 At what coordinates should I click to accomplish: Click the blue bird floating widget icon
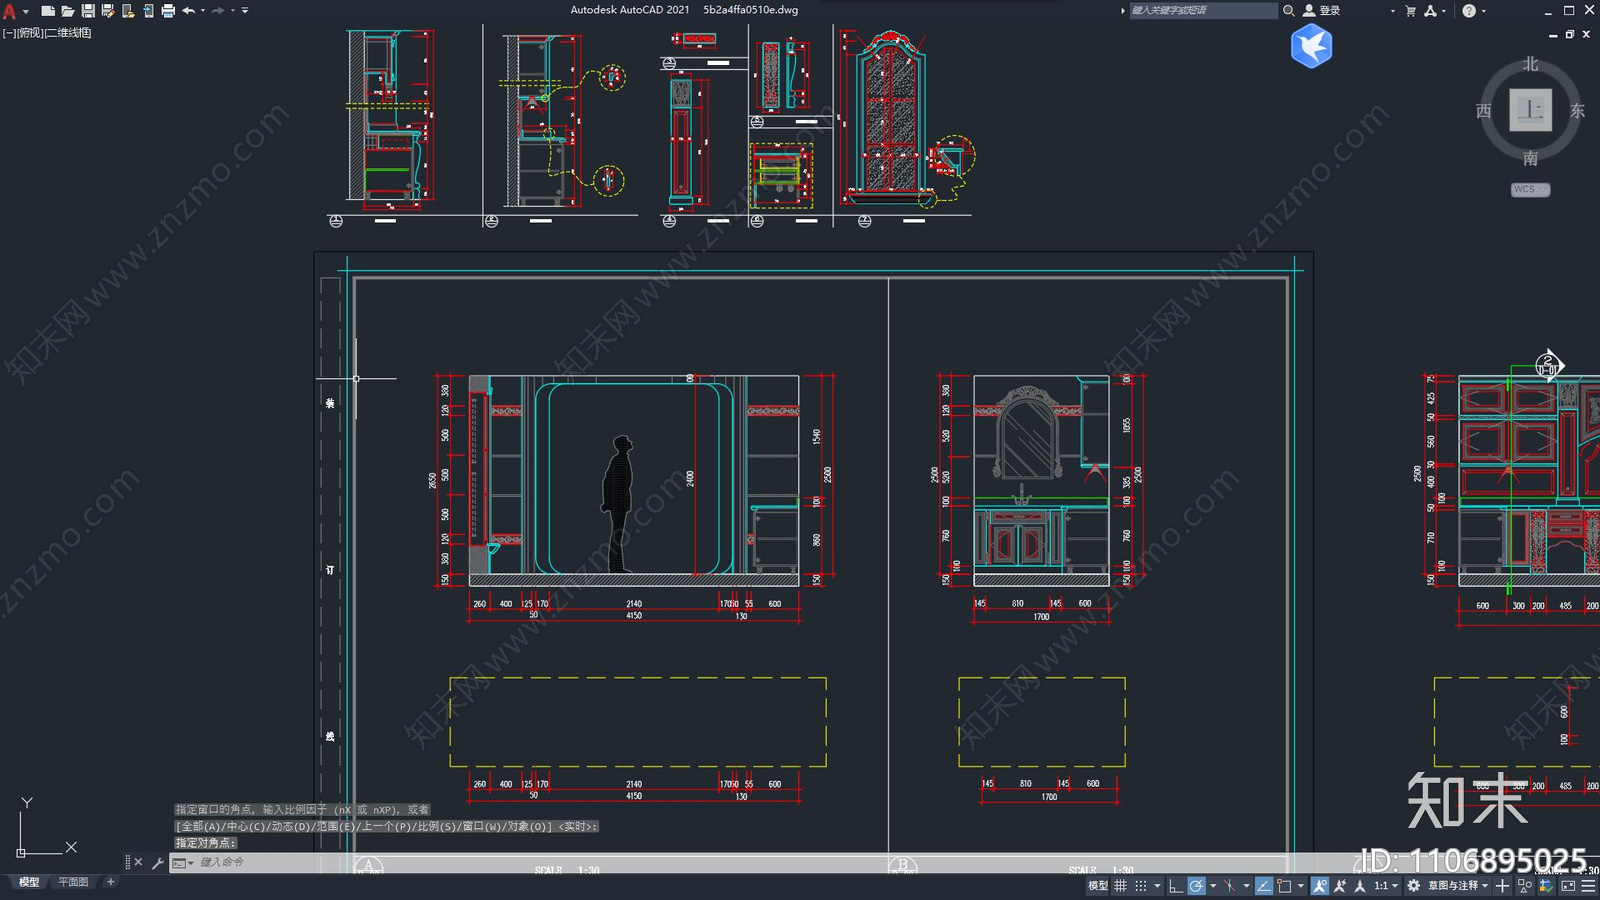(1311, 46)
